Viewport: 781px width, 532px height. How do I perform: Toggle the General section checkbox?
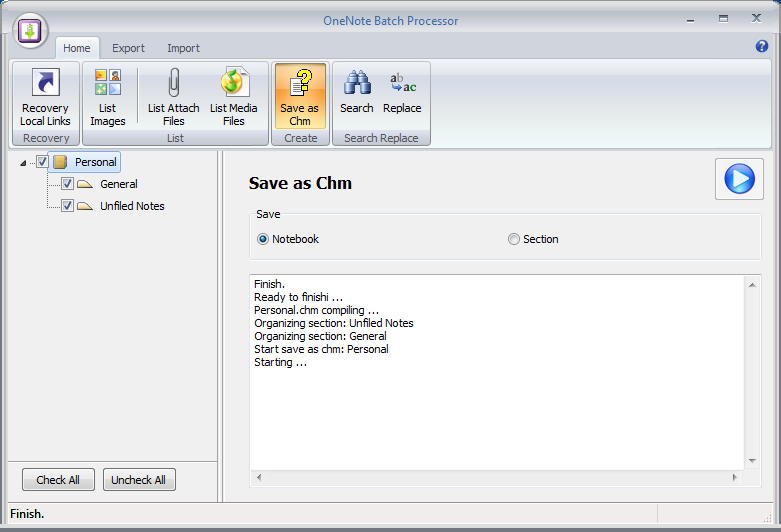67,183
